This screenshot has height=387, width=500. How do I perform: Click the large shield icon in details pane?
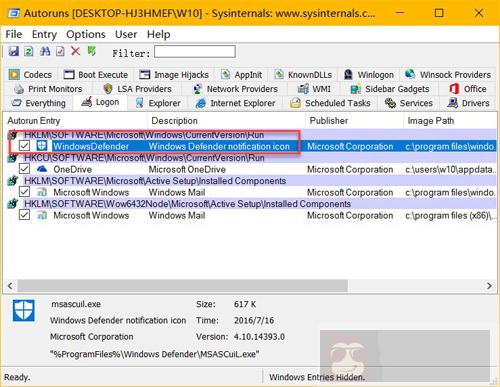coord(24,310)
